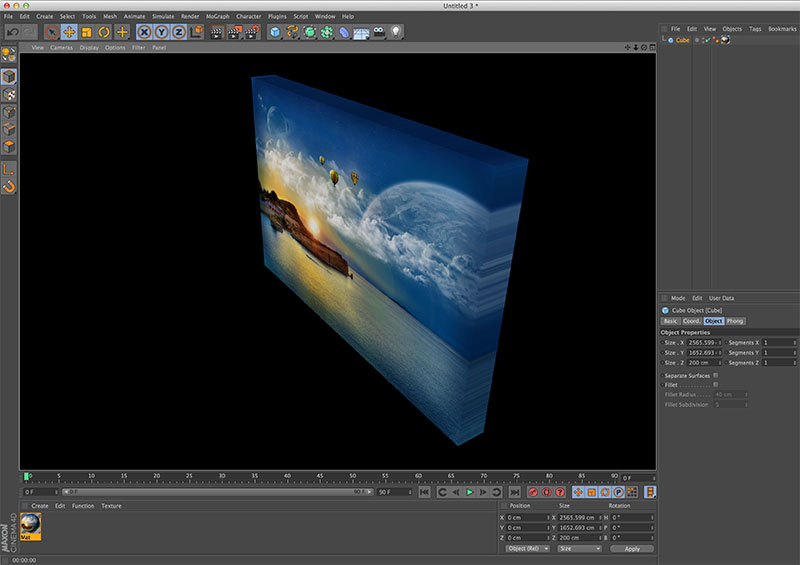
Task: Toggle Y axis lock
Action: tap(162, 32)
